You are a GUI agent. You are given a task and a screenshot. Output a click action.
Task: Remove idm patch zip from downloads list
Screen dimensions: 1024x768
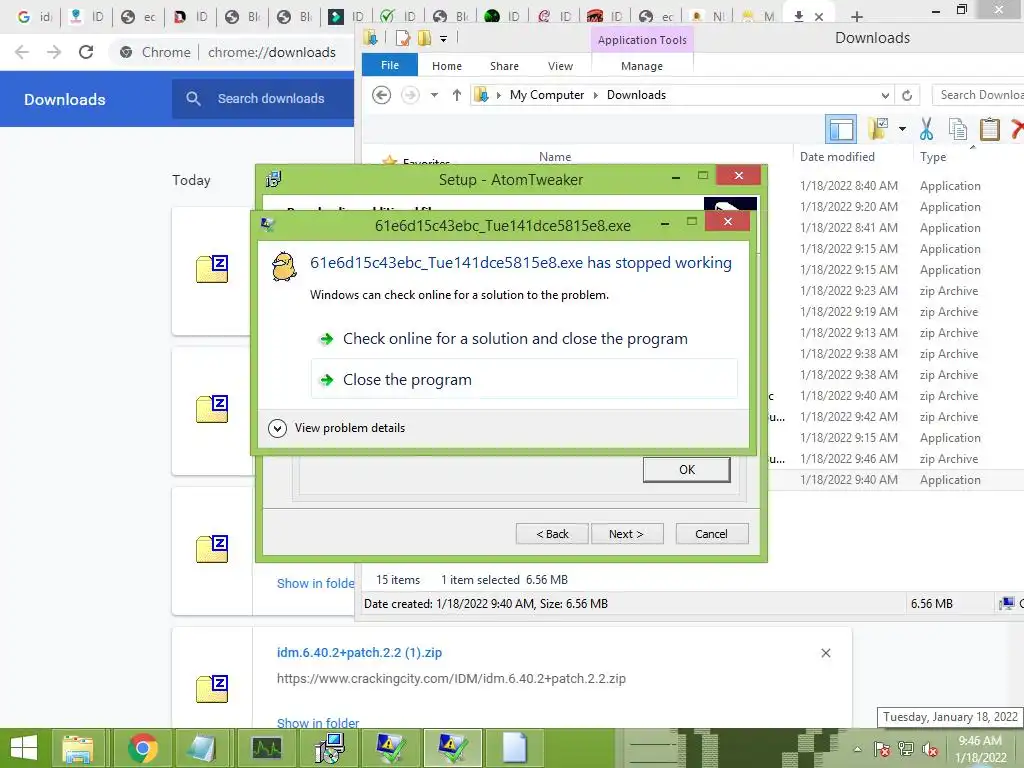pos(825,653)
